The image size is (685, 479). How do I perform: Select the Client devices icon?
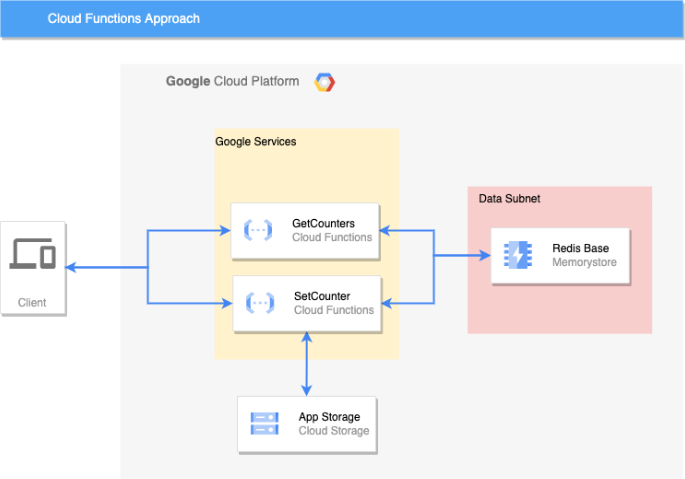click(33, 253)
